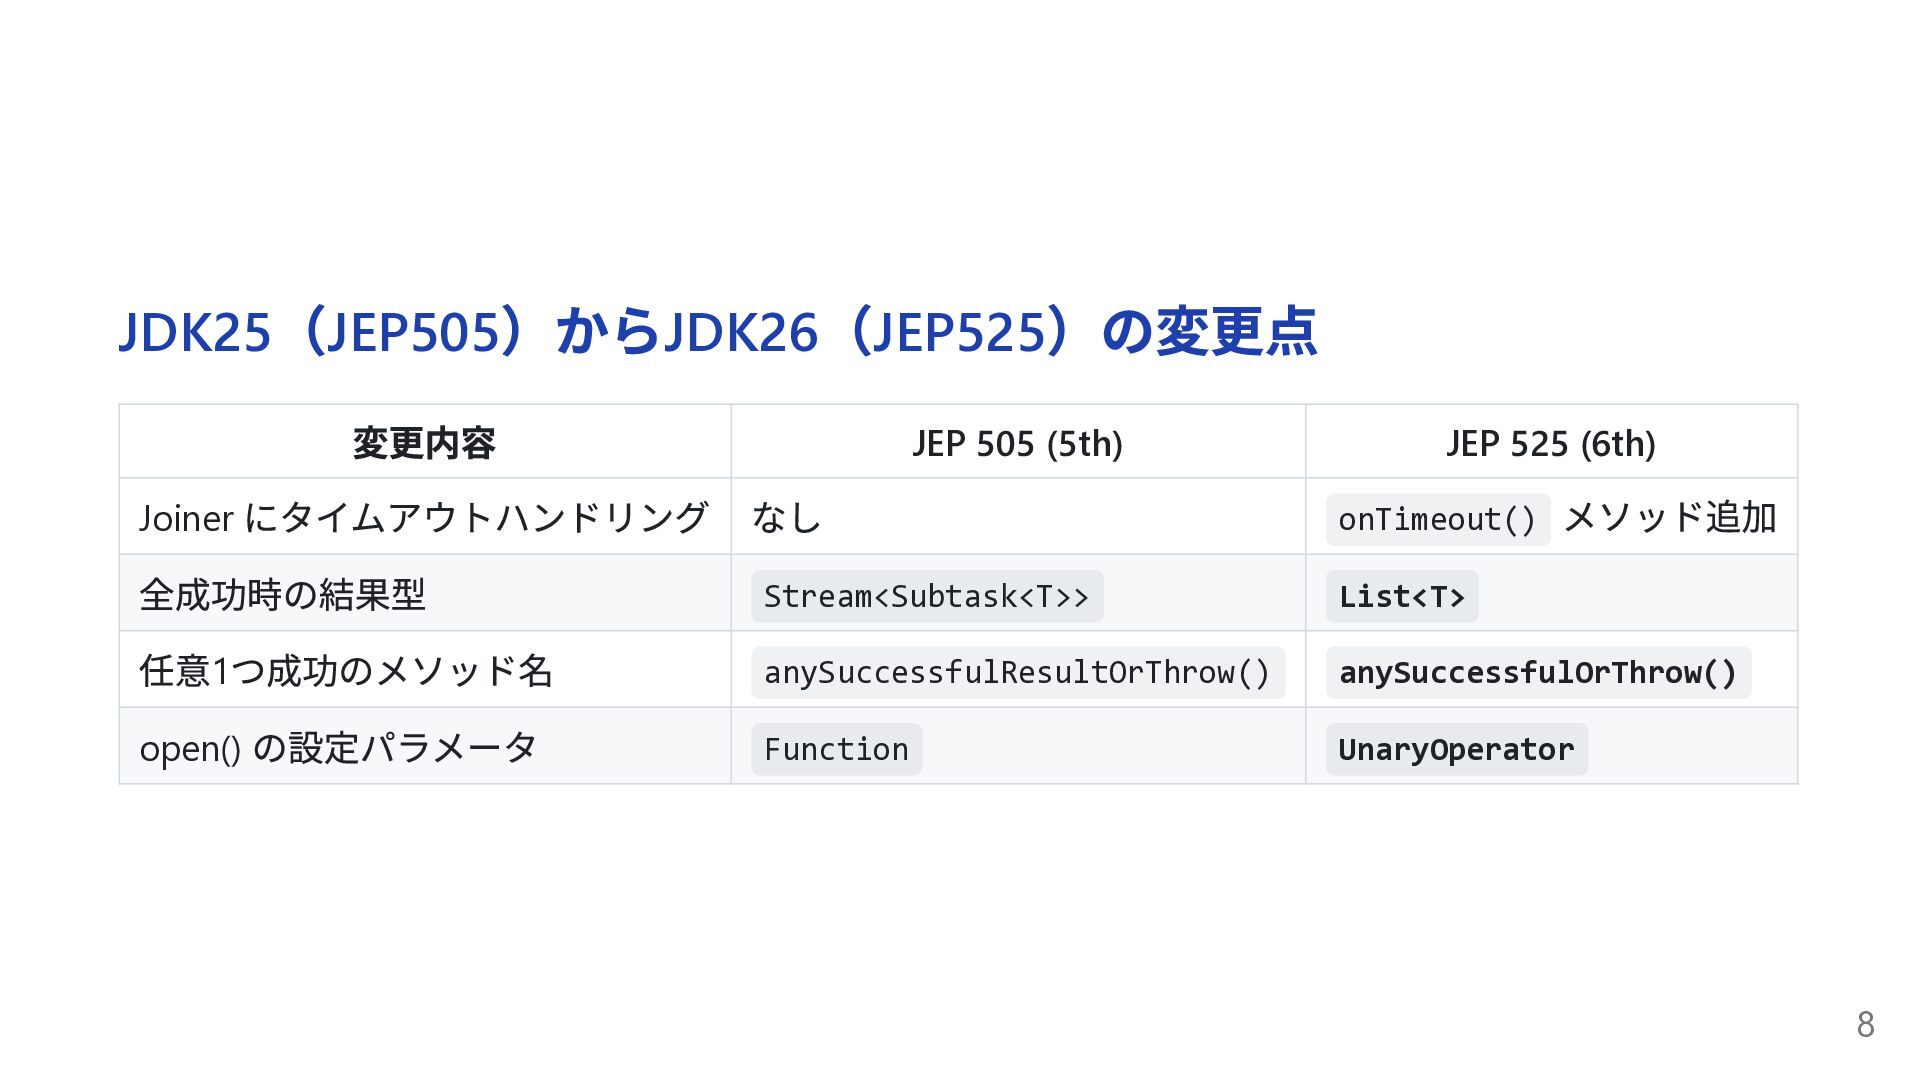1920x1080 pixels.
Task: Click the UnaryOperator code snippet
Action: tap(1456, 750)
